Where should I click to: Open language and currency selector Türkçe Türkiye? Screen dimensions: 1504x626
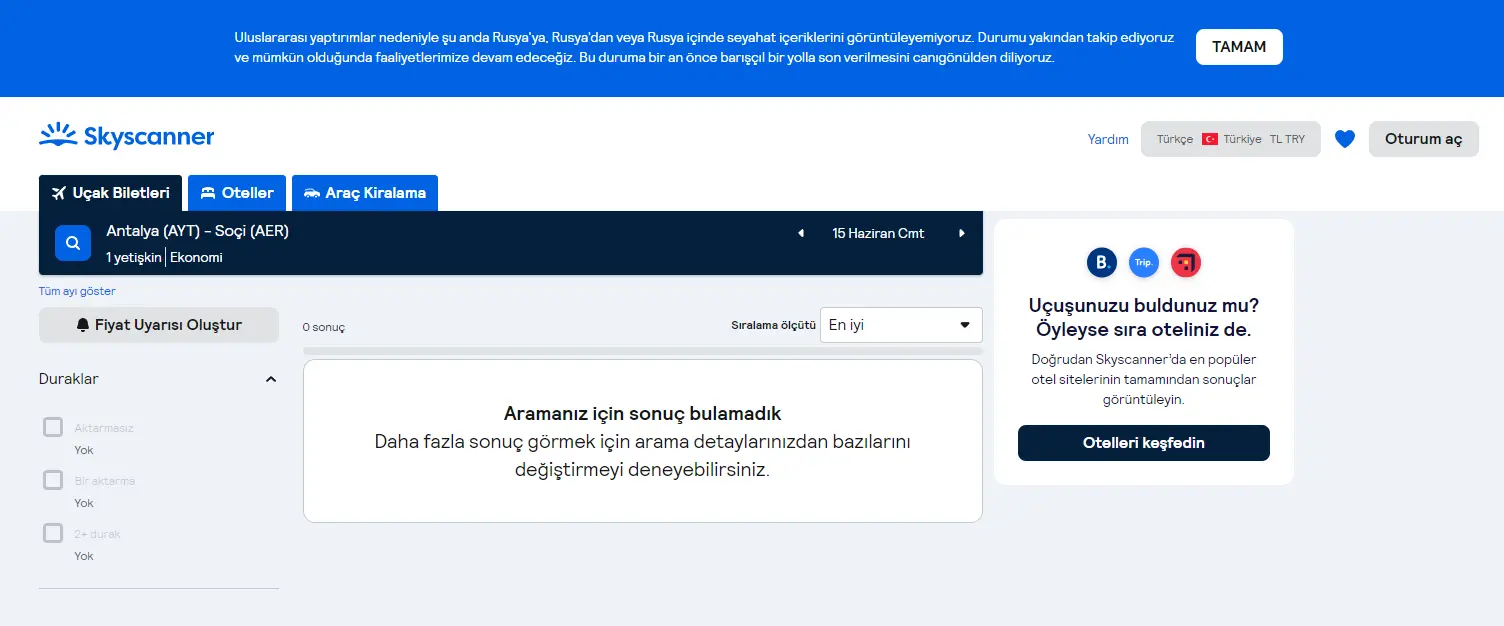click(1231, 139)
